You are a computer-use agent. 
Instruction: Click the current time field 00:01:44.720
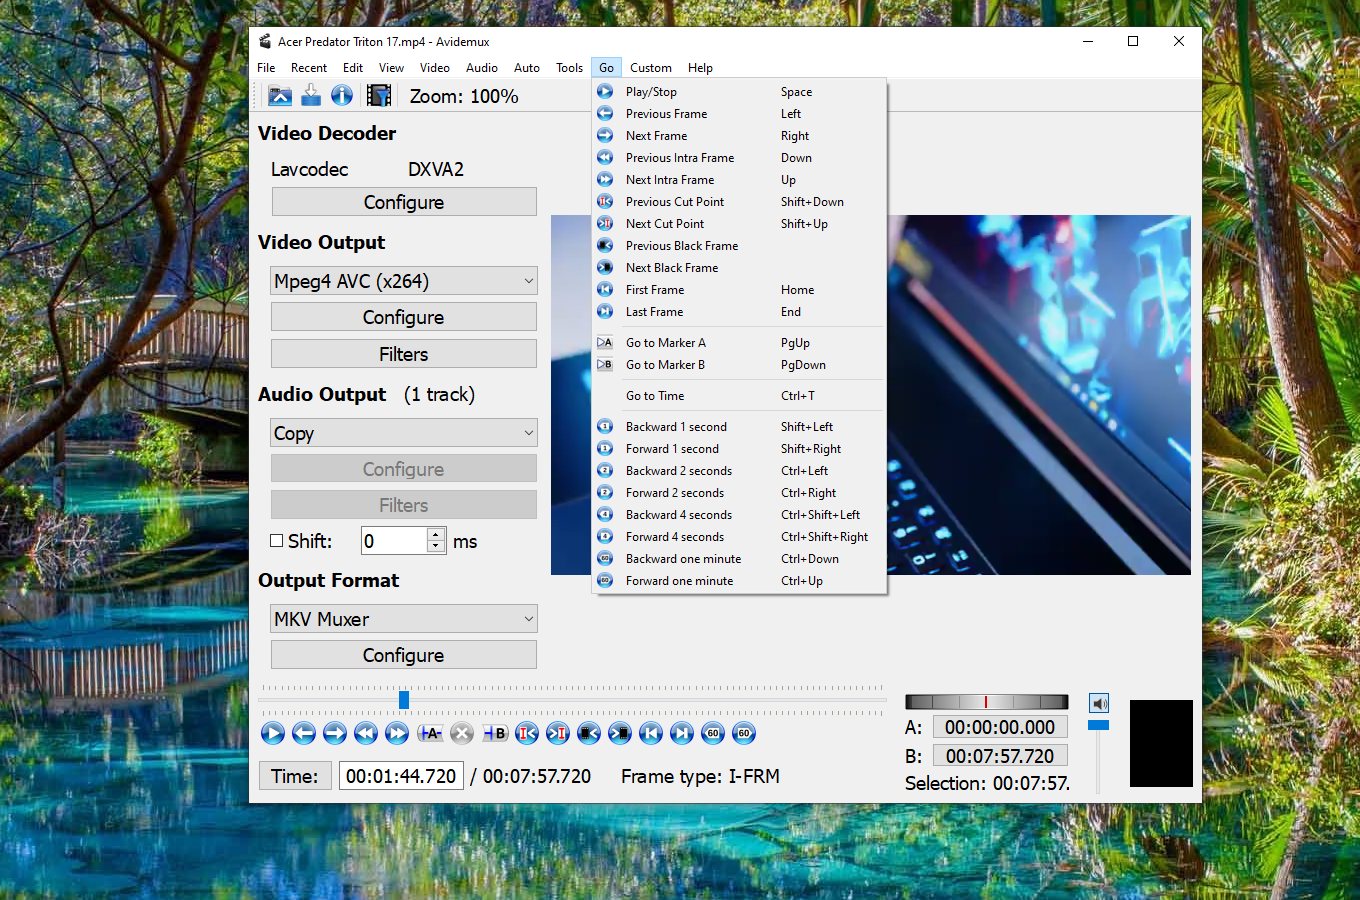(401, 776)
